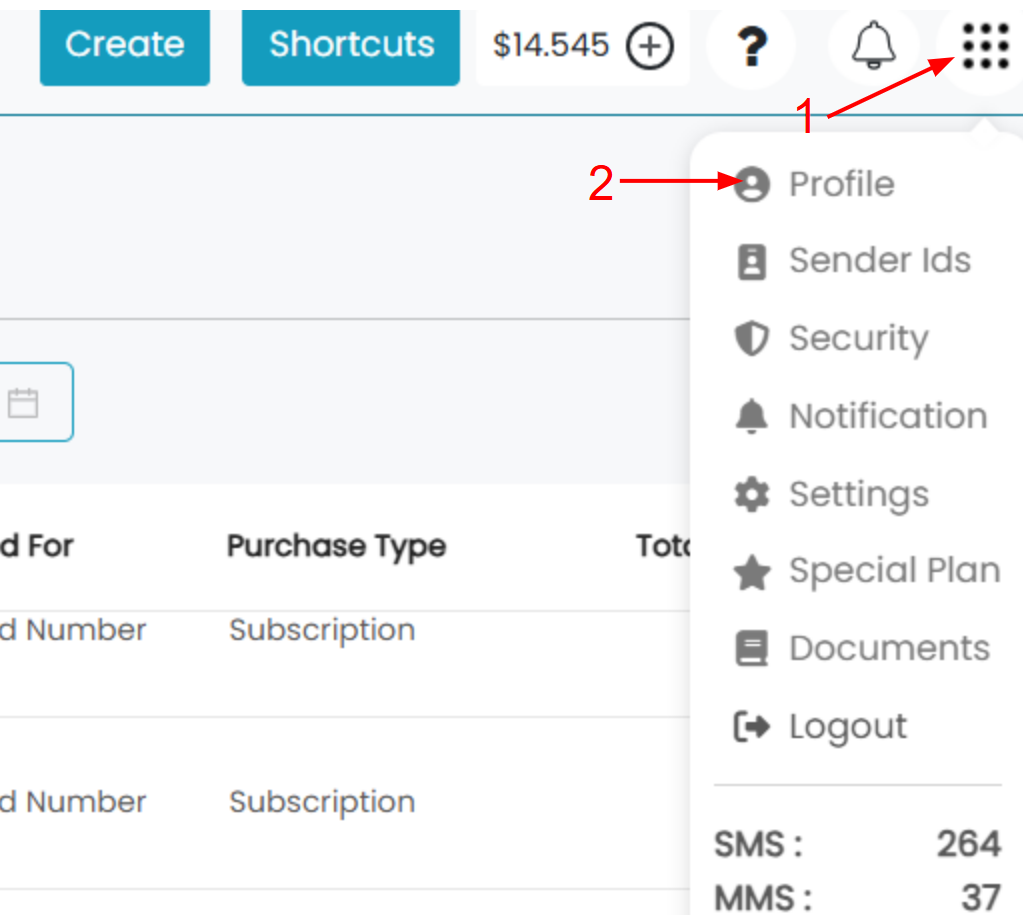The width and height of the screenshot is (1023, 915).
Task: Click the Documents book icon
Action: (752, 649)
